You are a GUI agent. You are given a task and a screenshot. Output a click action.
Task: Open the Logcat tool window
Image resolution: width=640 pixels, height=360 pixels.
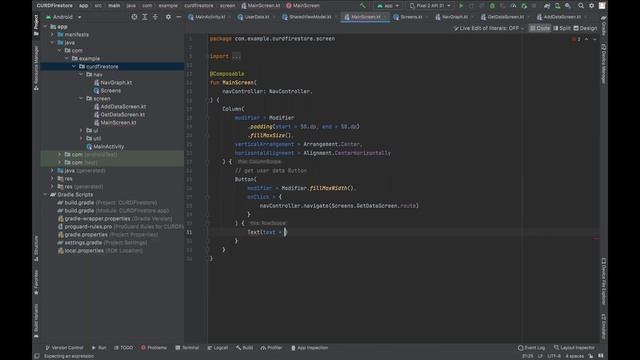point(218,348)
